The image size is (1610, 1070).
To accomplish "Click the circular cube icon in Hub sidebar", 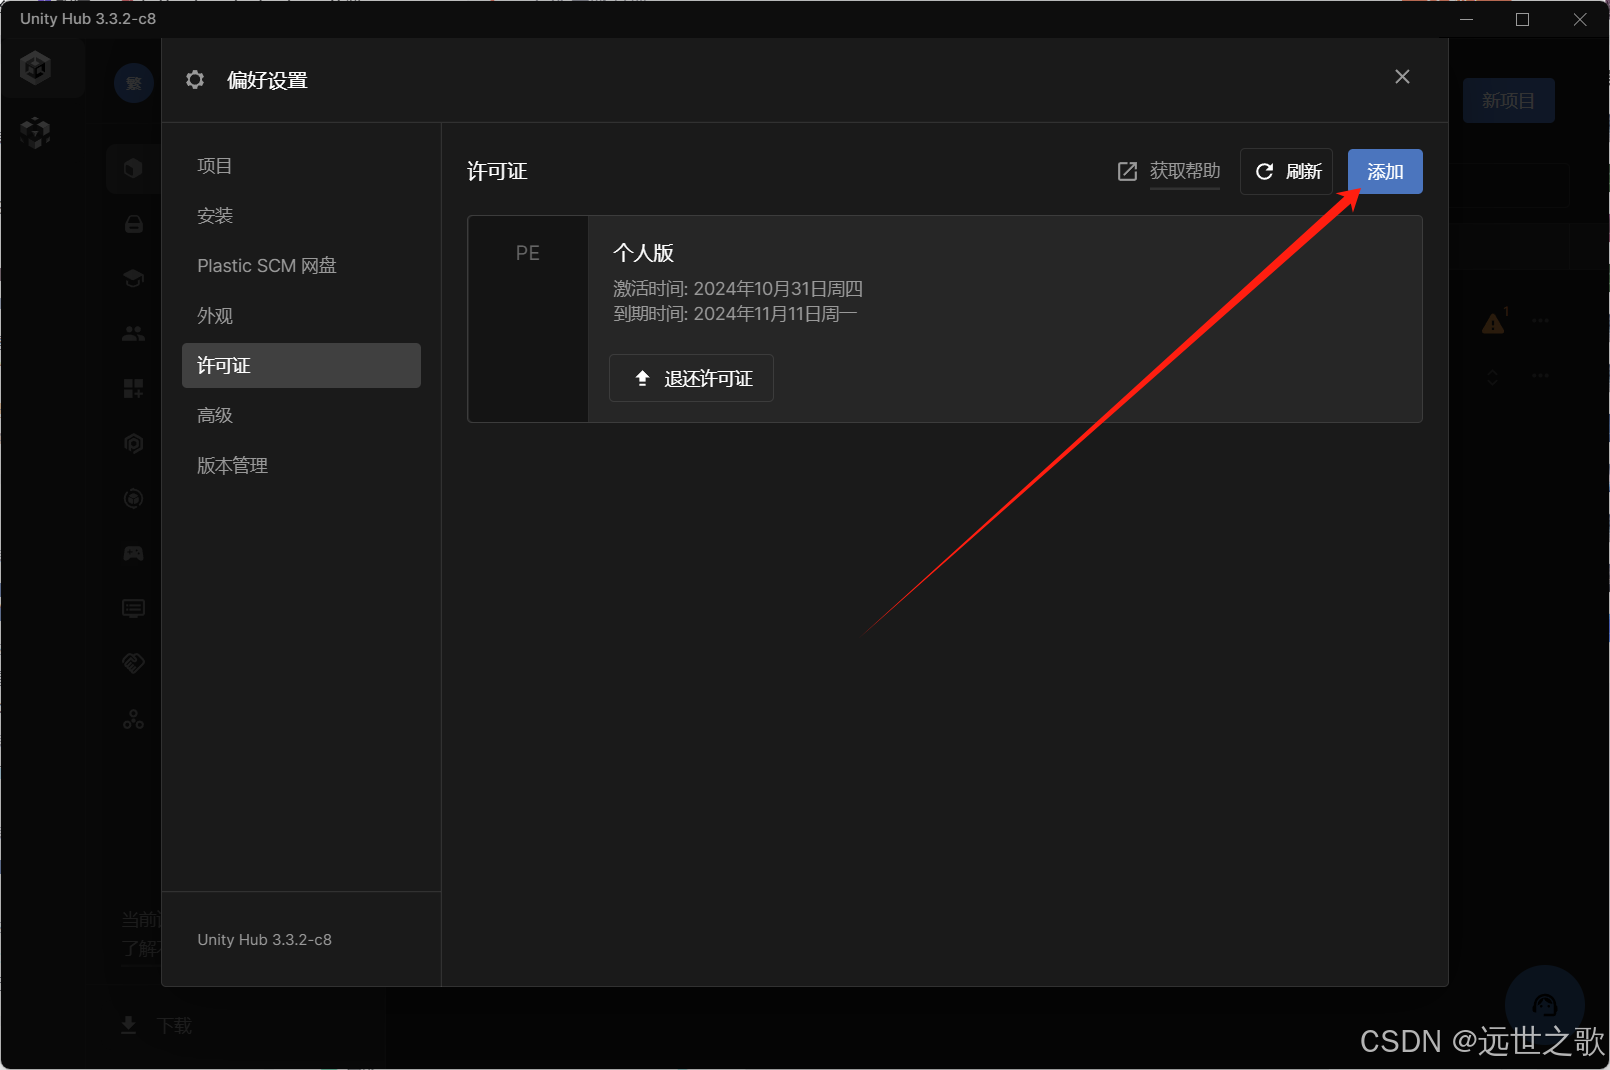I will 133,498.
